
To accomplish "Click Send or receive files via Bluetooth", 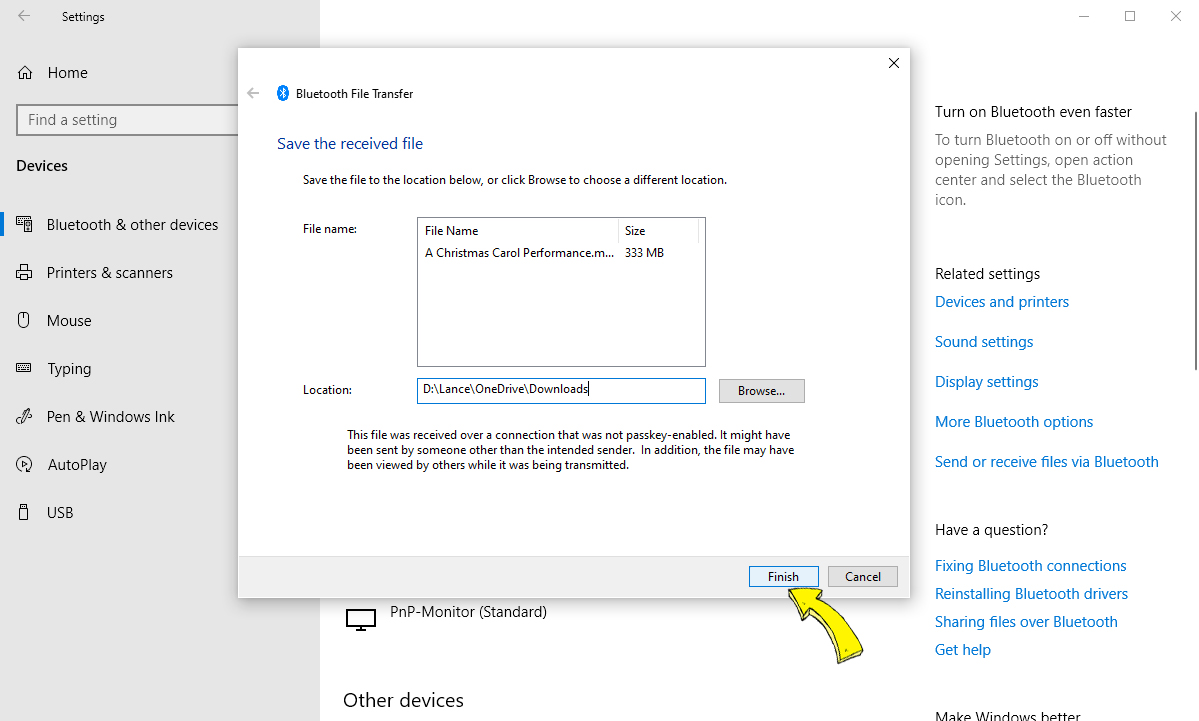I will point(1047,462).
